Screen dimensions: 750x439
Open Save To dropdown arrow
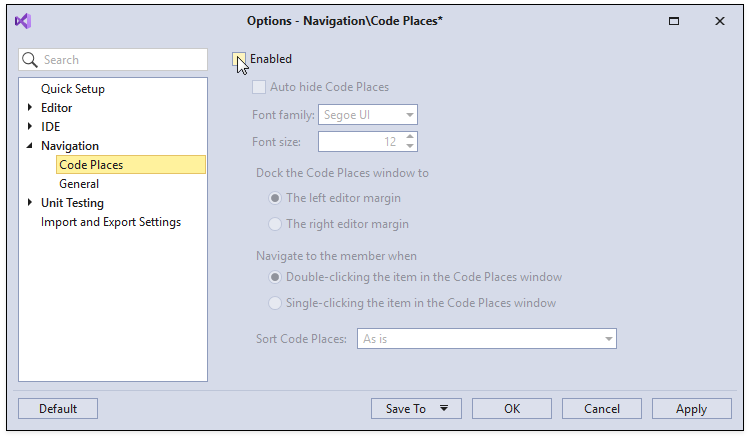pyautogui.click(x=444, y=408)
